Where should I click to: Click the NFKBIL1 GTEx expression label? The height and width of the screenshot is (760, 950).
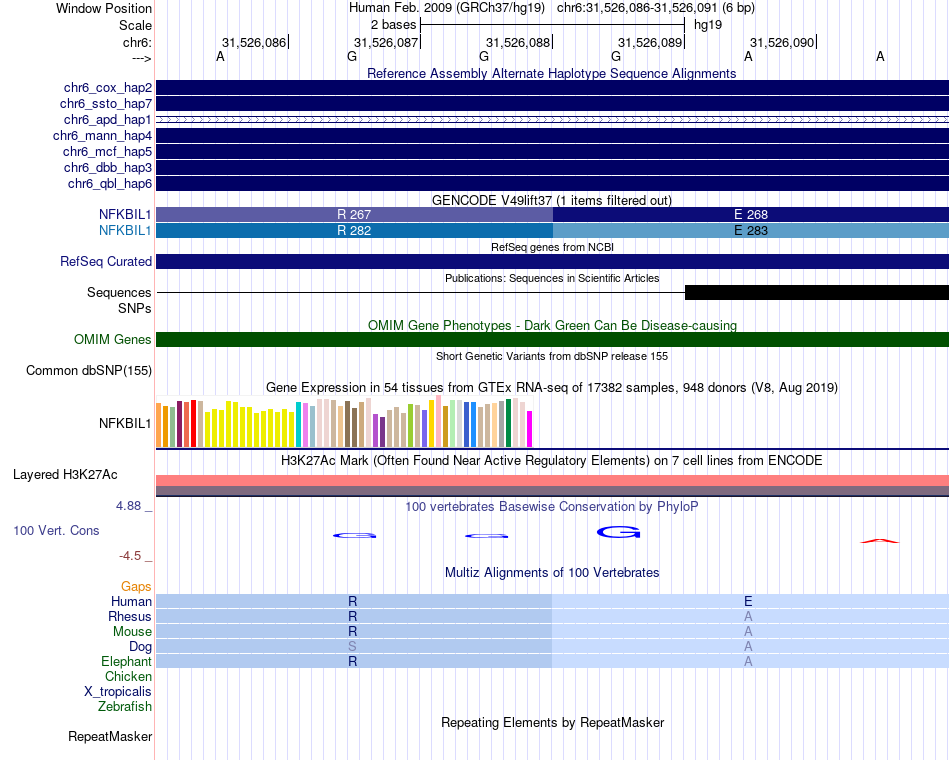(125, 423)
